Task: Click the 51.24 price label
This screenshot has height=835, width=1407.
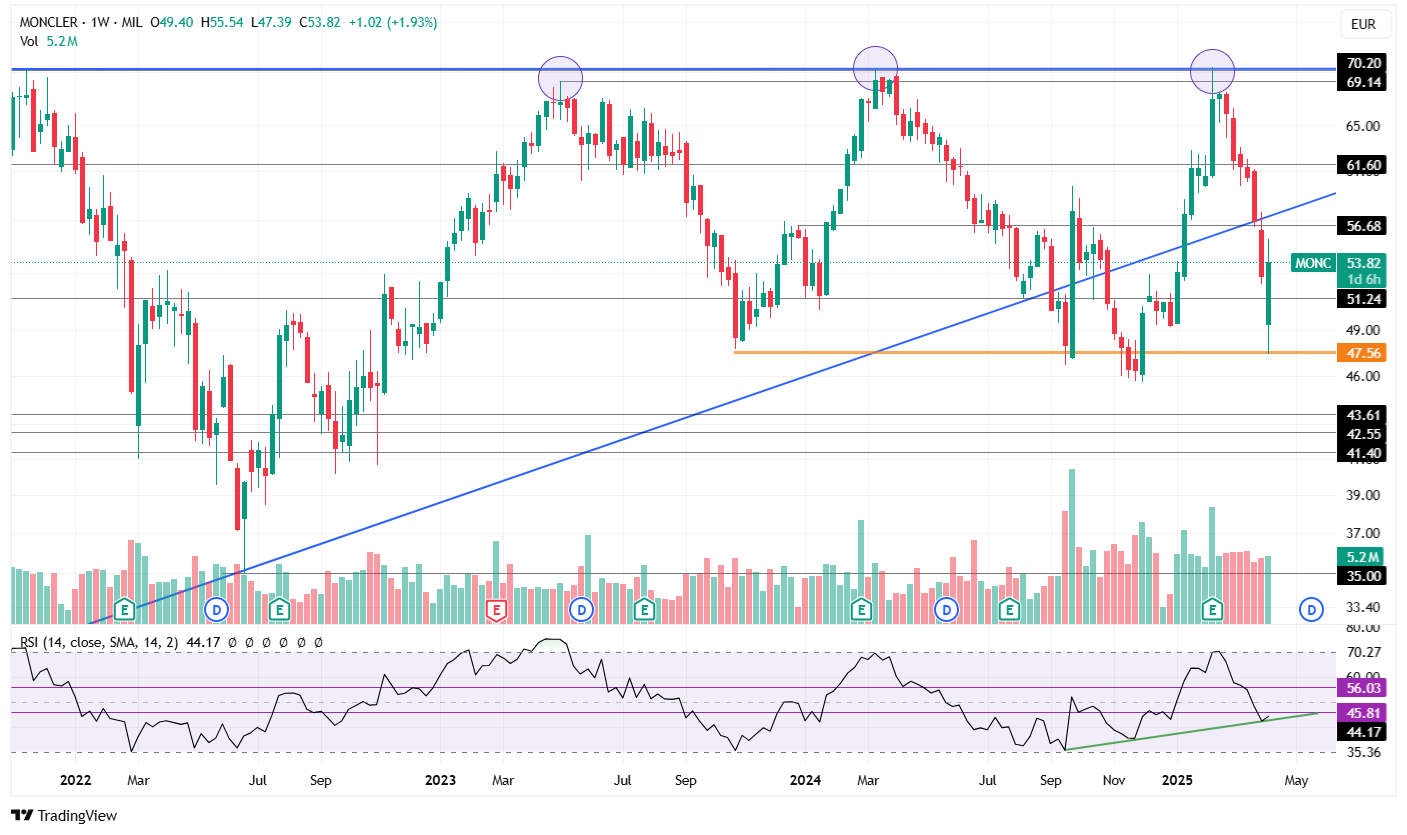Action: [x=1363, y=298]
